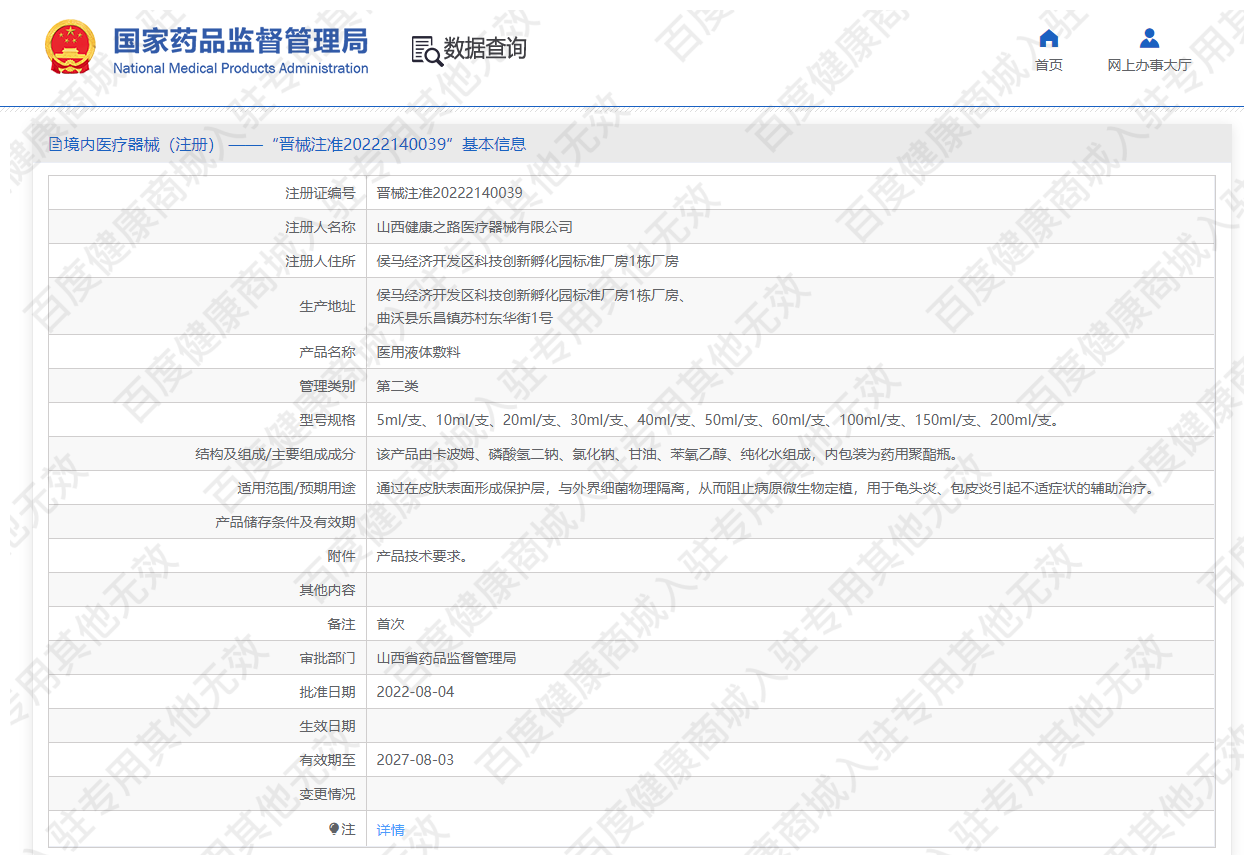The height and width of the screenshot is (855, 1244).
Task: Click the 审批部门 label
Action: click(x=327, y=658)
